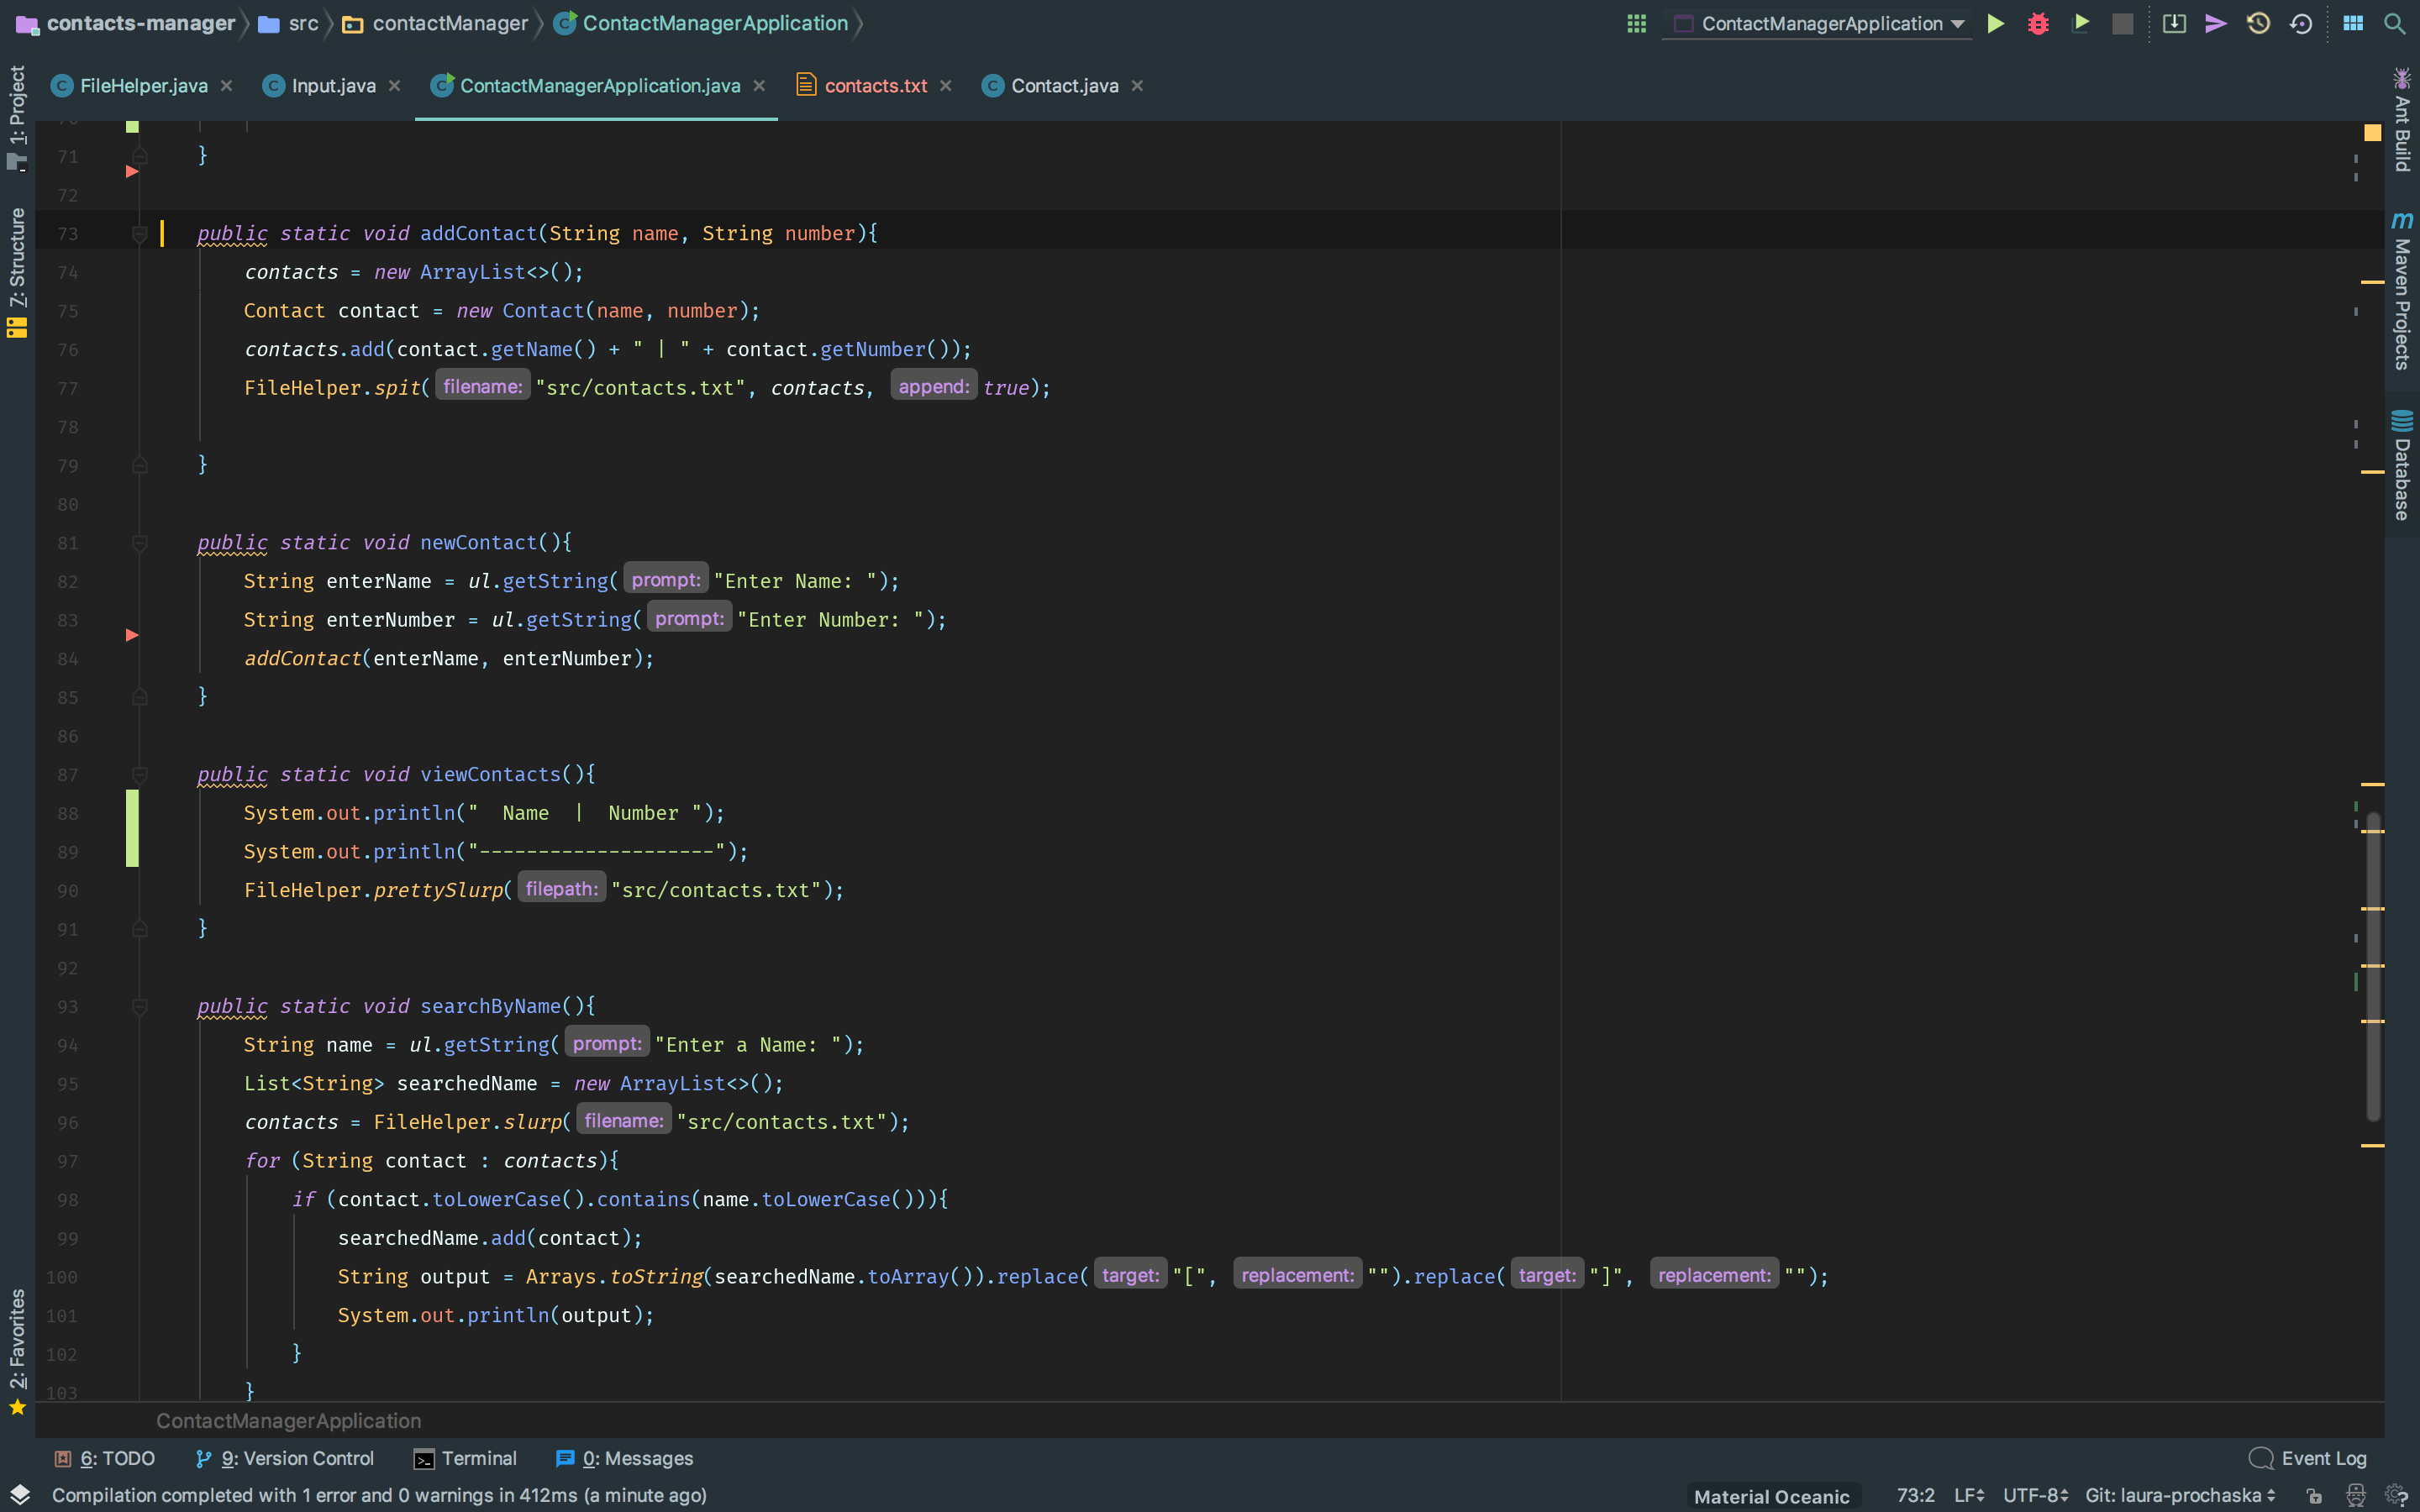This screenshot has height=1512, width=2420.
Task: Open Maven Projects side panel
Action: [2402, 291]
